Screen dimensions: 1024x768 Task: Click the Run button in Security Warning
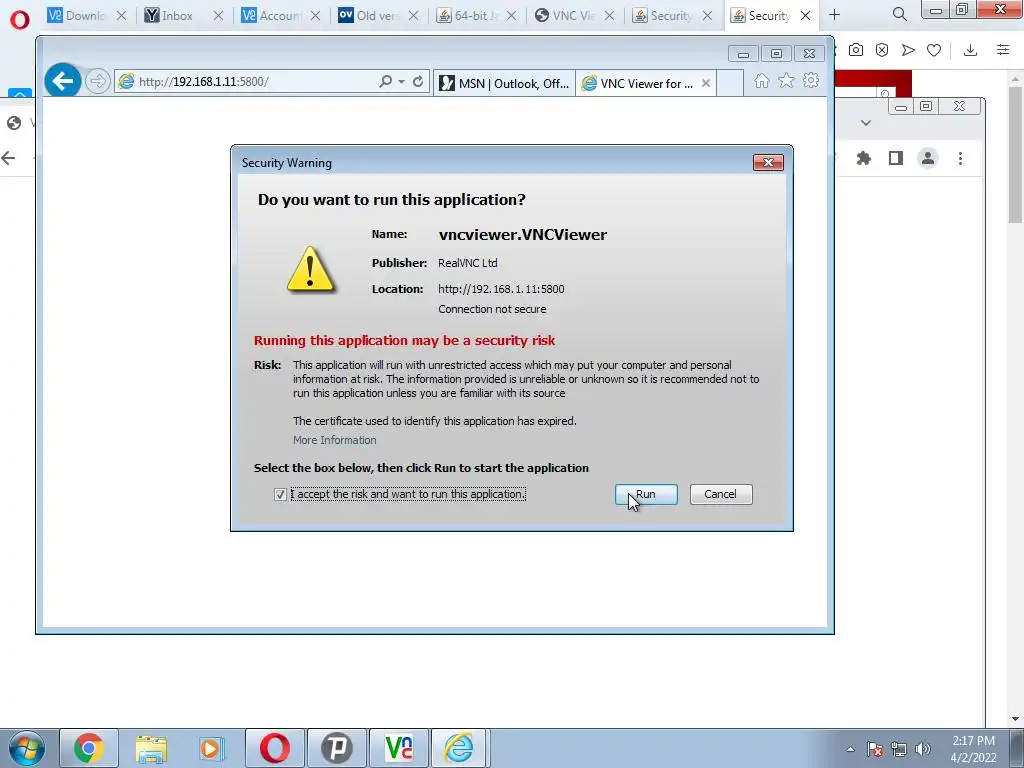pos(646,494)
